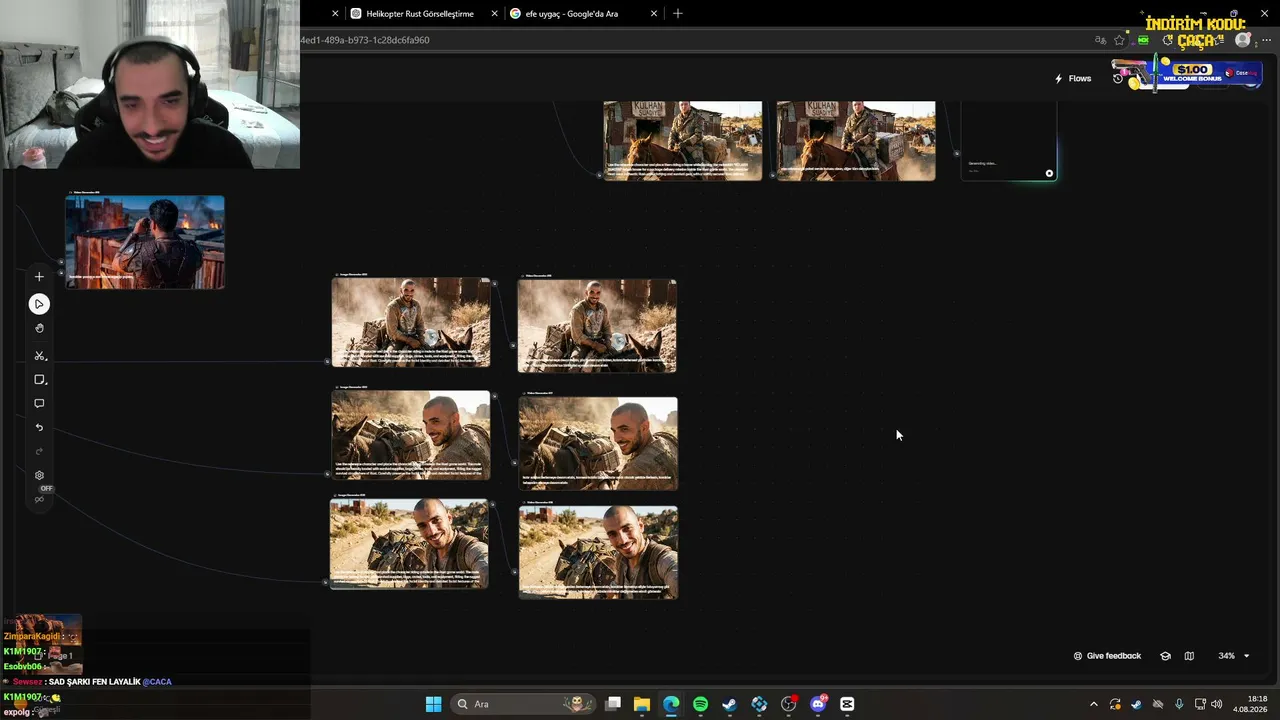1280x720 pixels.
Task: Click the taskbar Ara search box
Action: [524, 704]
